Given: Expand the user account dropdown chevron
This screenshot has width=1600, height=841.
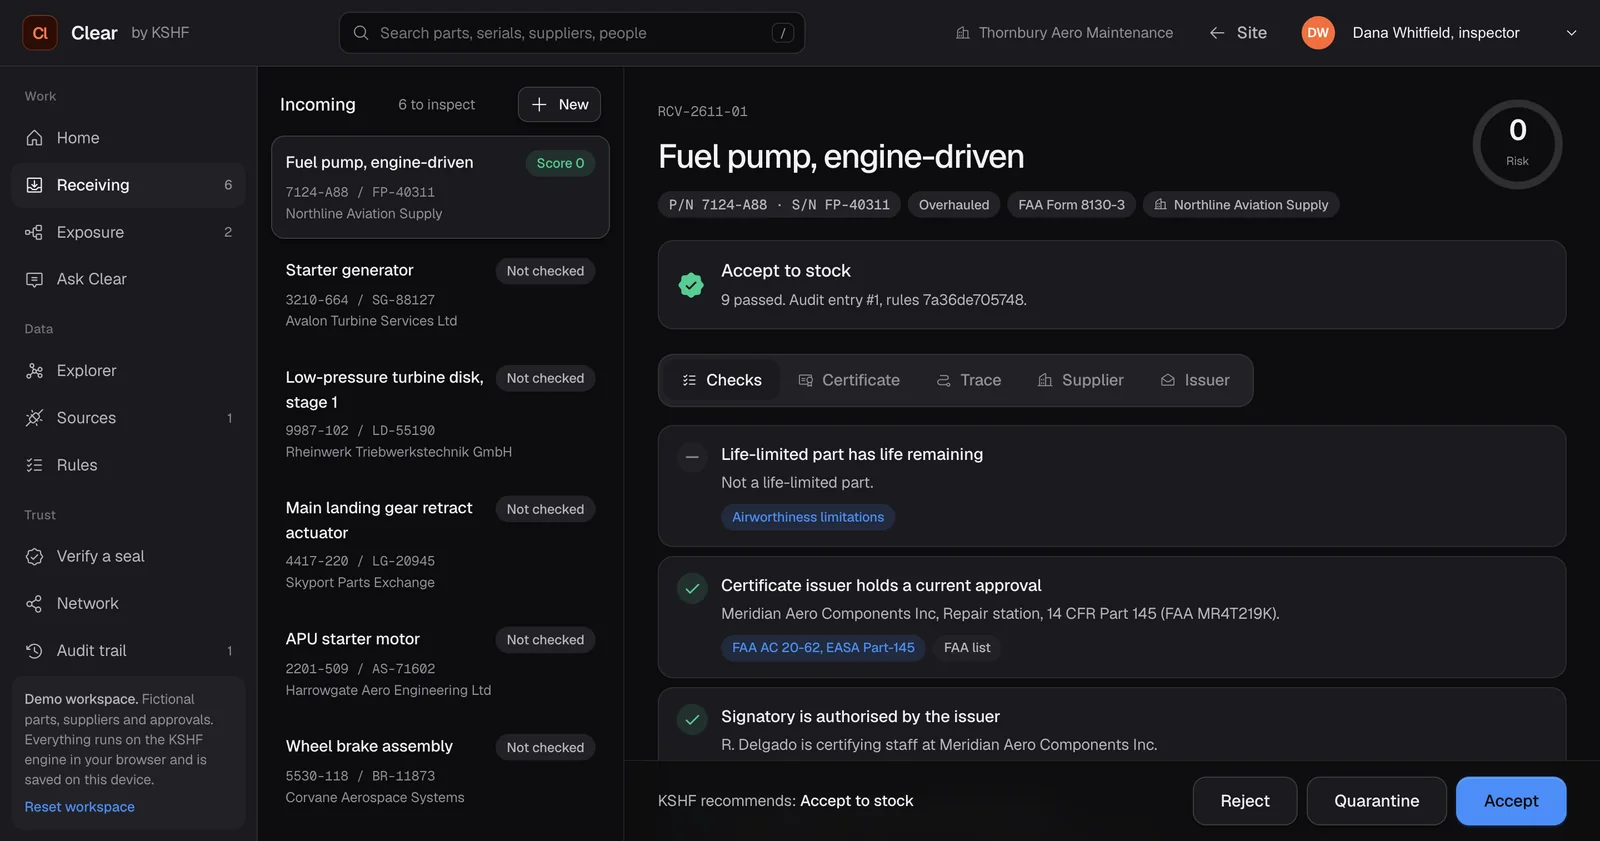Looking at the screenshot, I should (x=1571, y=33).
